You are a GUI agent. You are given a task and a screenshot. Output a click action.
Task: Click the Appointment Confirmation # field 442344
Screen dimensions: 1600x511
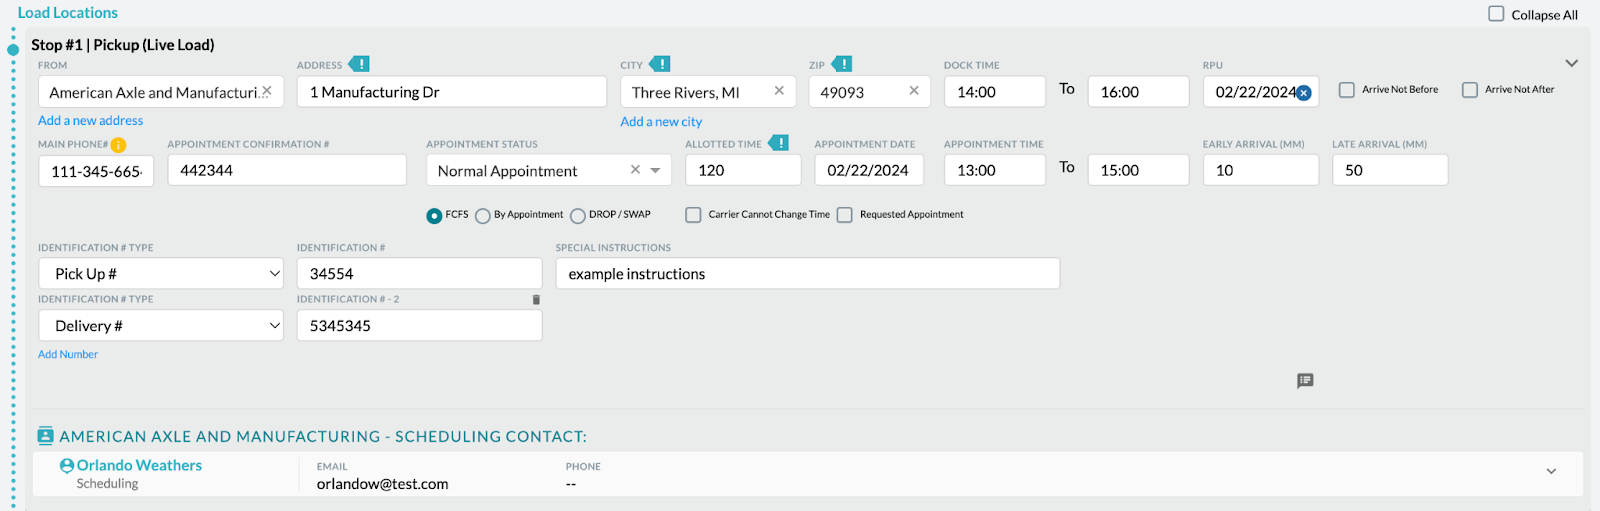[x=287, y=170]
